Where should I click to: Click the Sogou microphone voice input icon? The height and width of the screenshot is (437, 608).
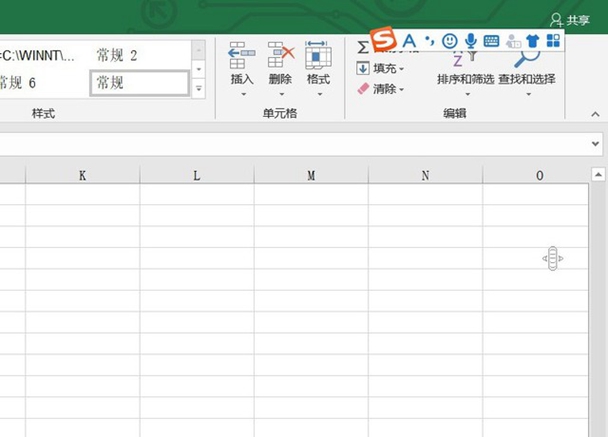pos(470,41)
